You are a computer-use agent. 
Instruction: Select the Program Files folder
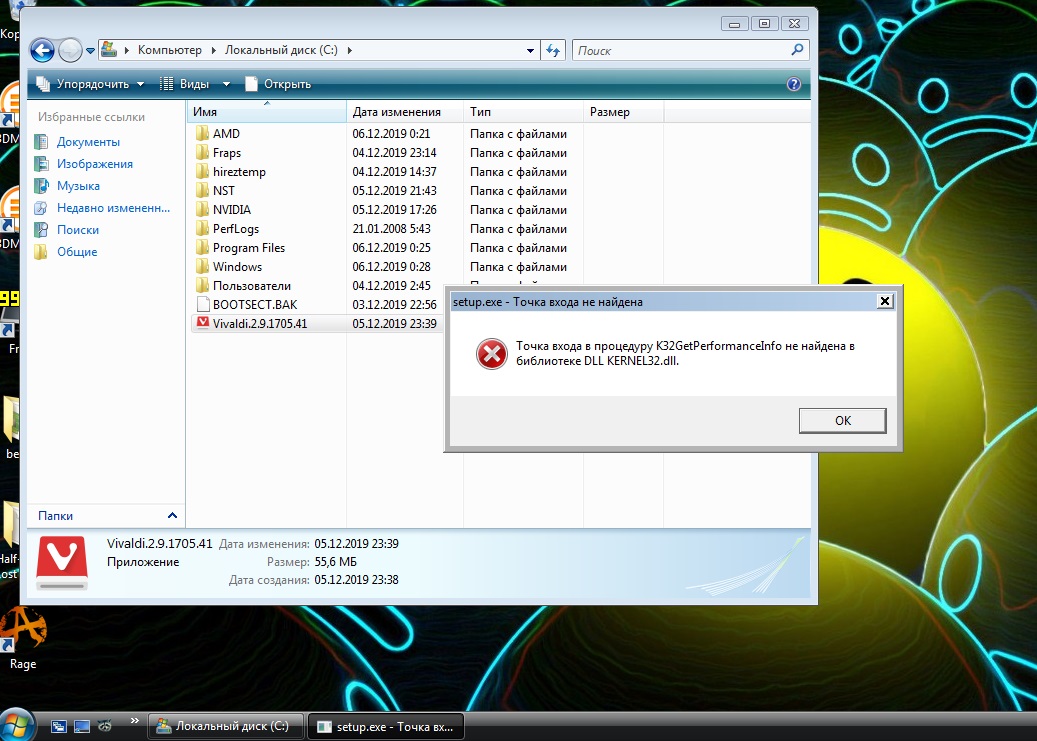click(249, 248)
